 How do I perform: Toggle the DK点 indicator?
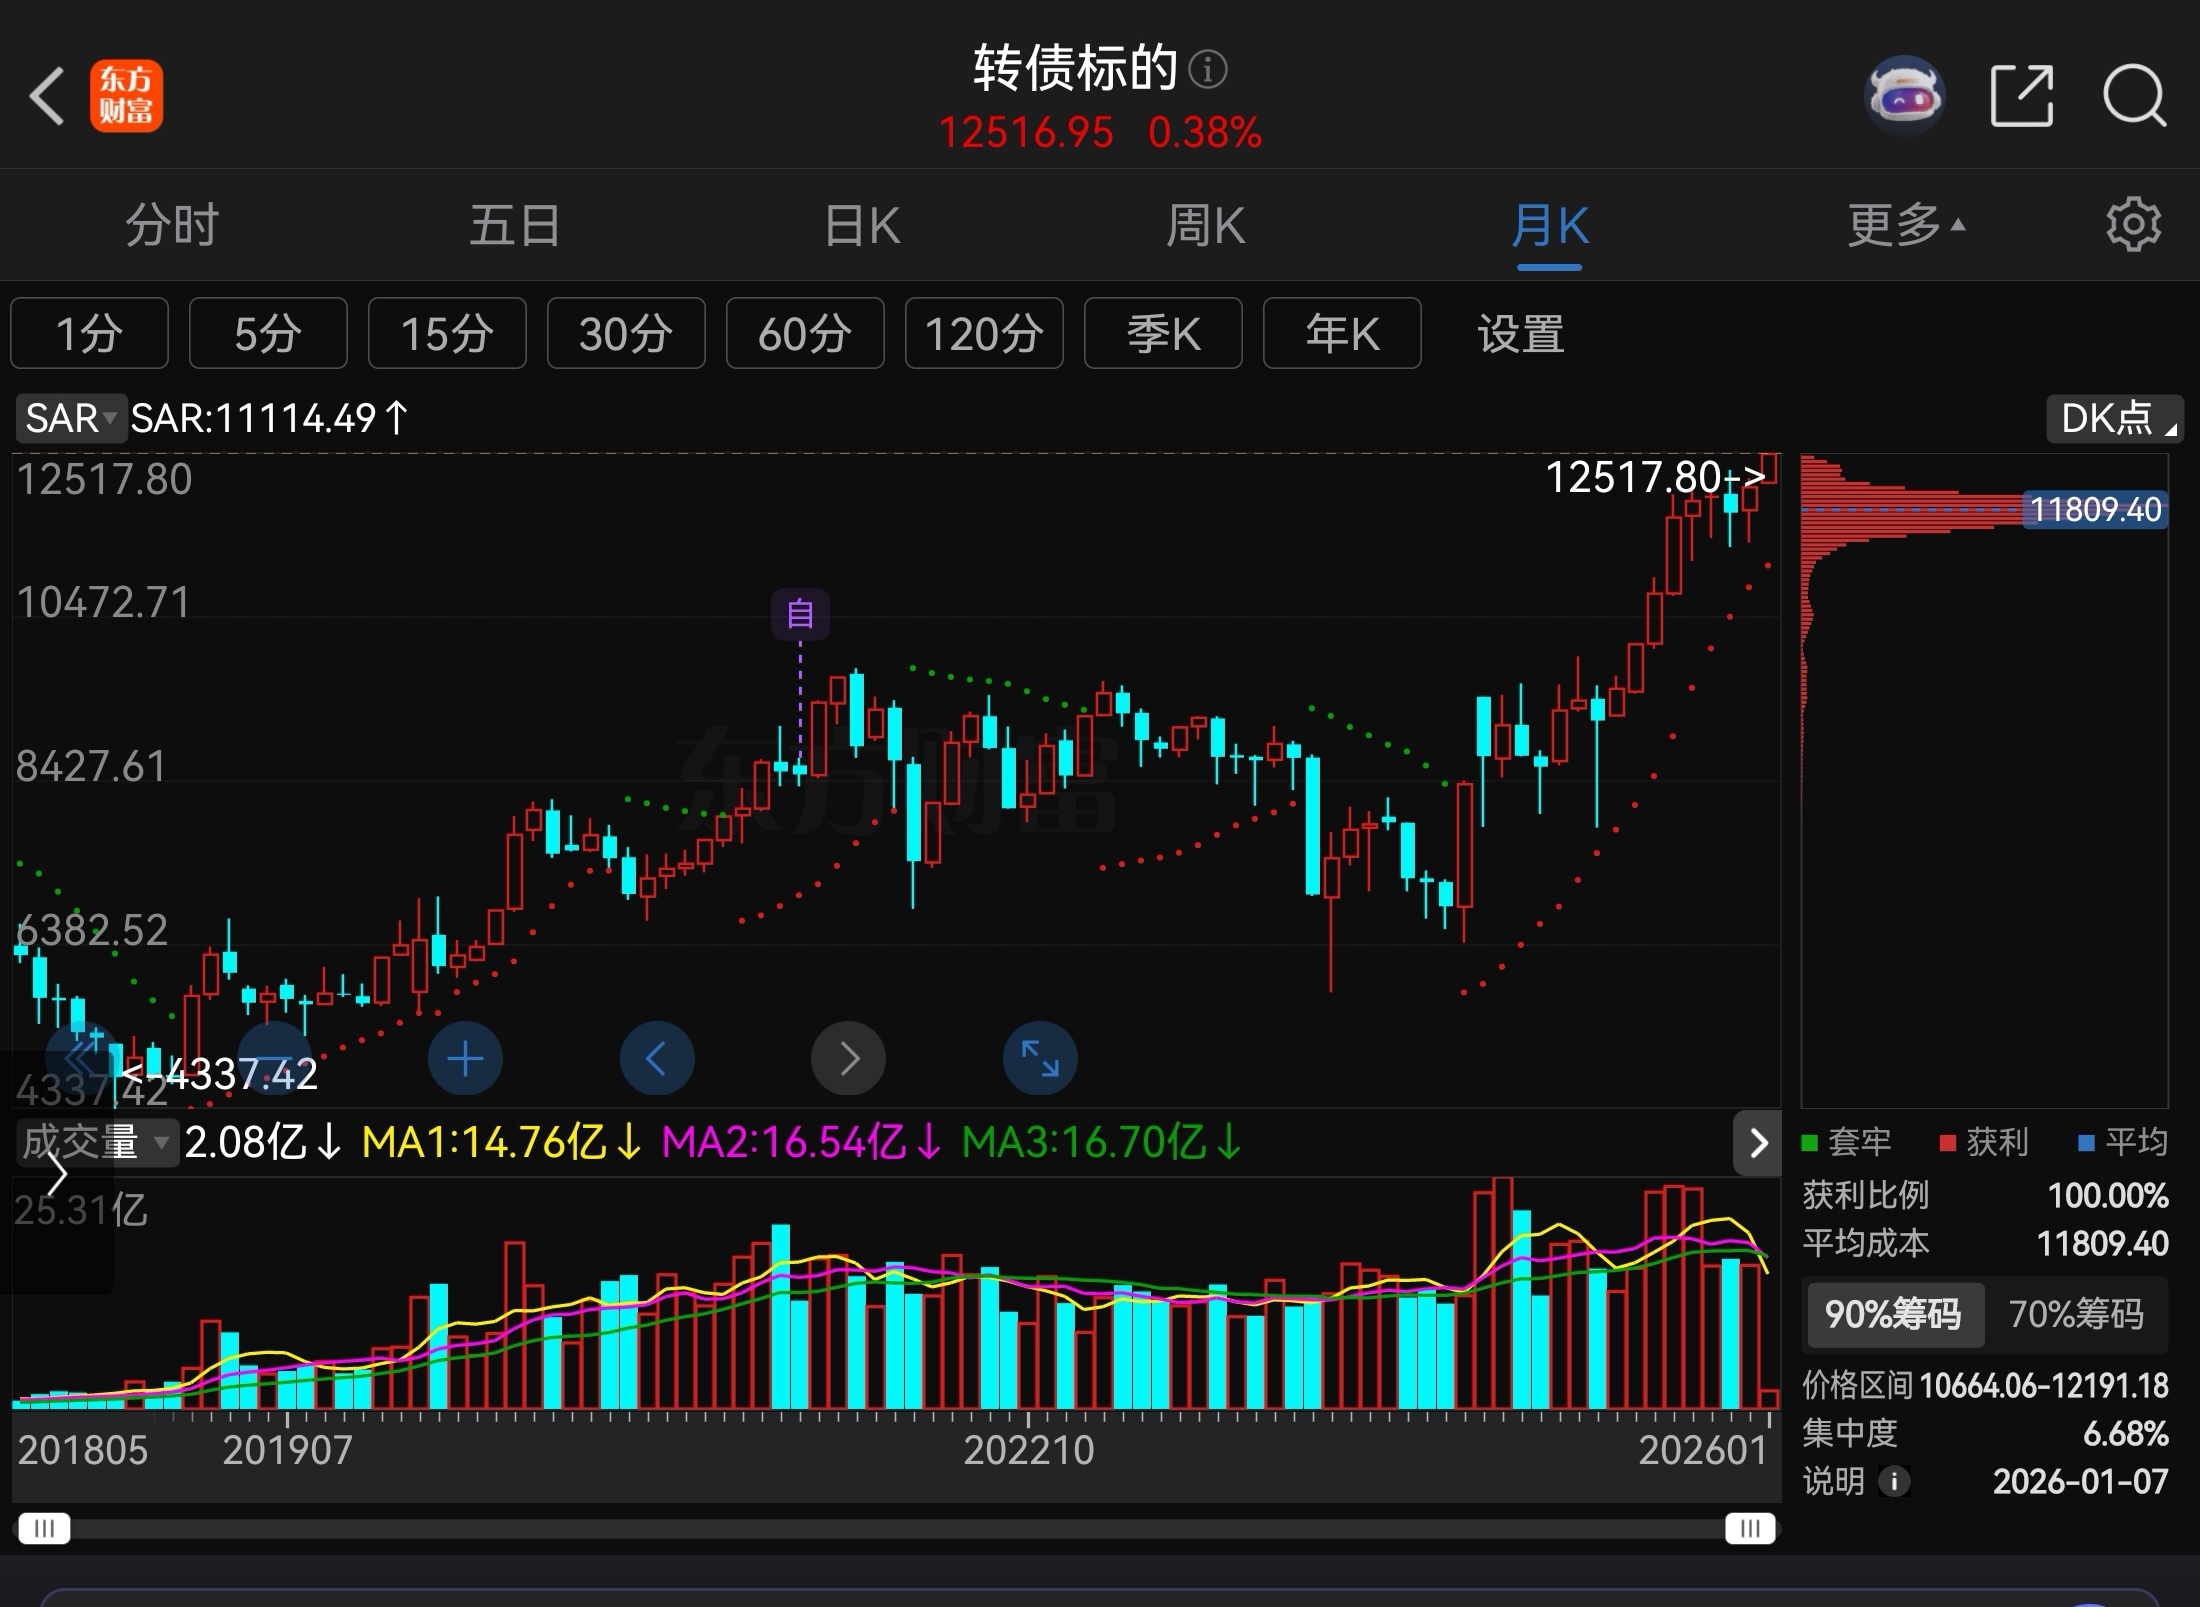click(x=2114, y=419)
